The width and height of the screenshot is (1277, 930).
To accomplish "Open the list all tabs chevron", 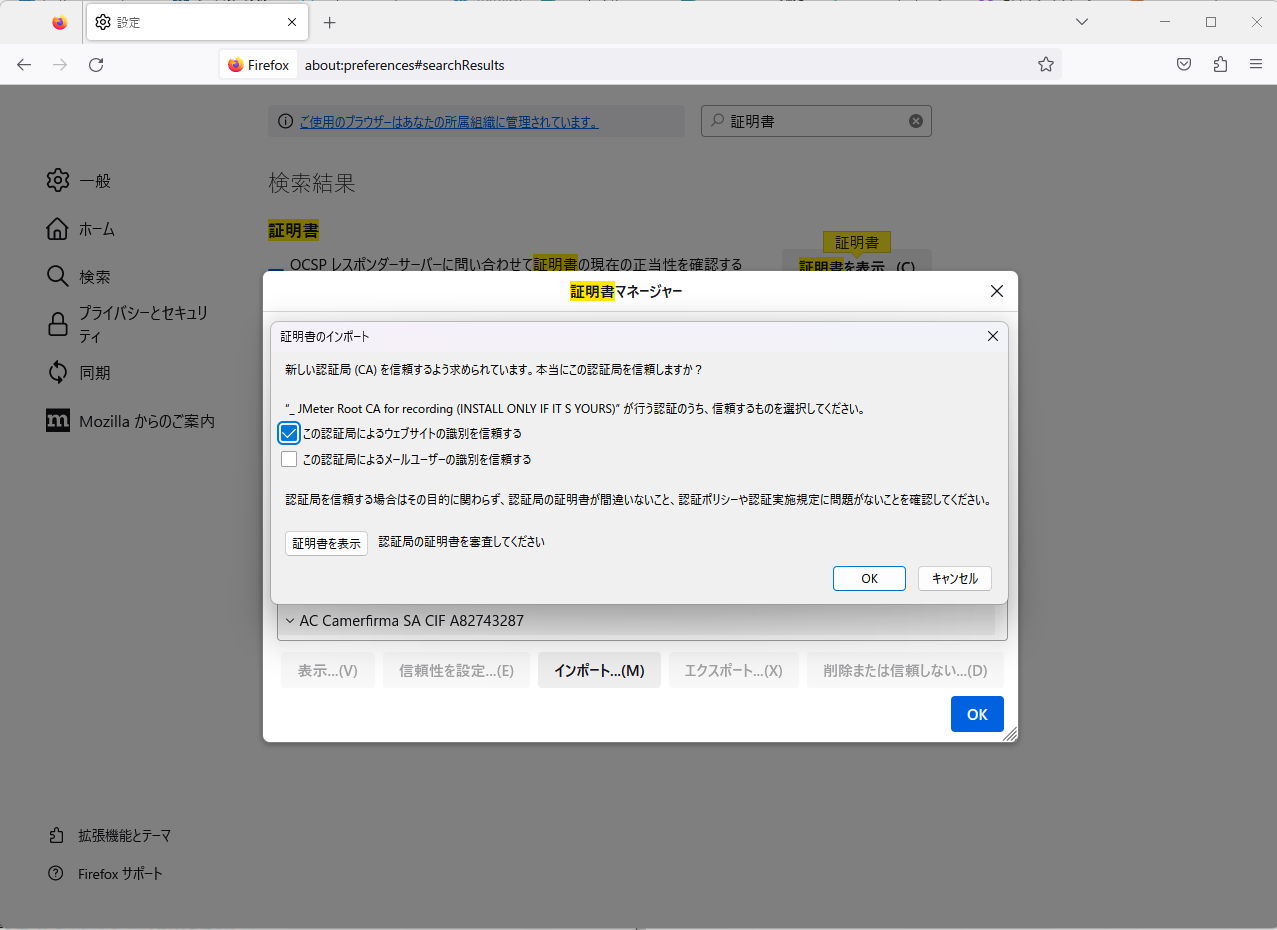I will coord(1082,22).
